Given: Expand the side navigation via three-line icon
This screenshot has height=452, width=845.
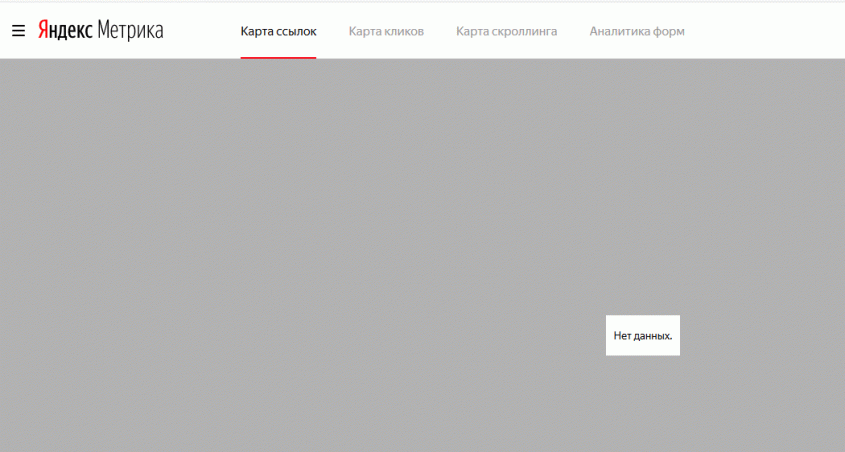Looking at the screenshot, I should click(x=18, y=31).
